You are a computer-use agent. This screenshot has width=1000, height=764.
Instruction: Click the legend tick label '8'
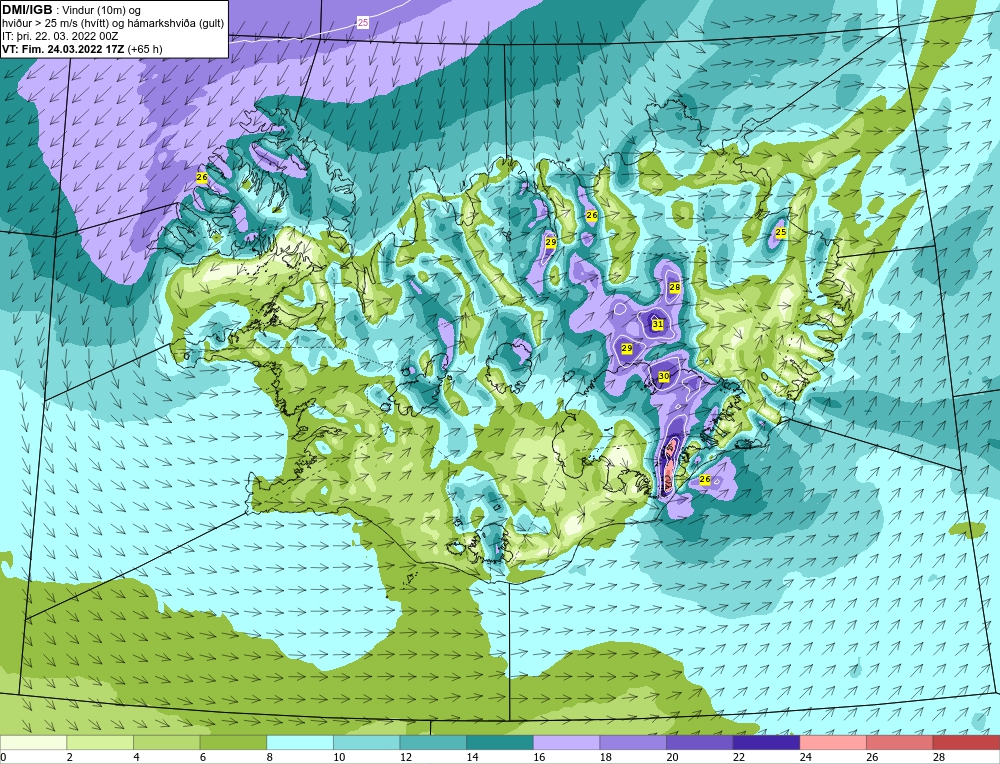click(270, 757)
